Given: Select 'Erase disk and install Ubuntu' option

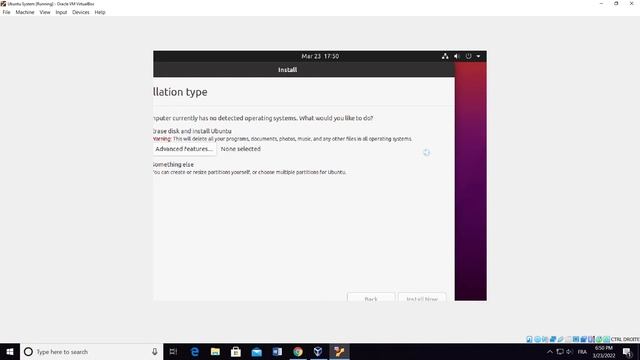Looking at the screenshot, I should pyautogui.click(x=192, y=131).
